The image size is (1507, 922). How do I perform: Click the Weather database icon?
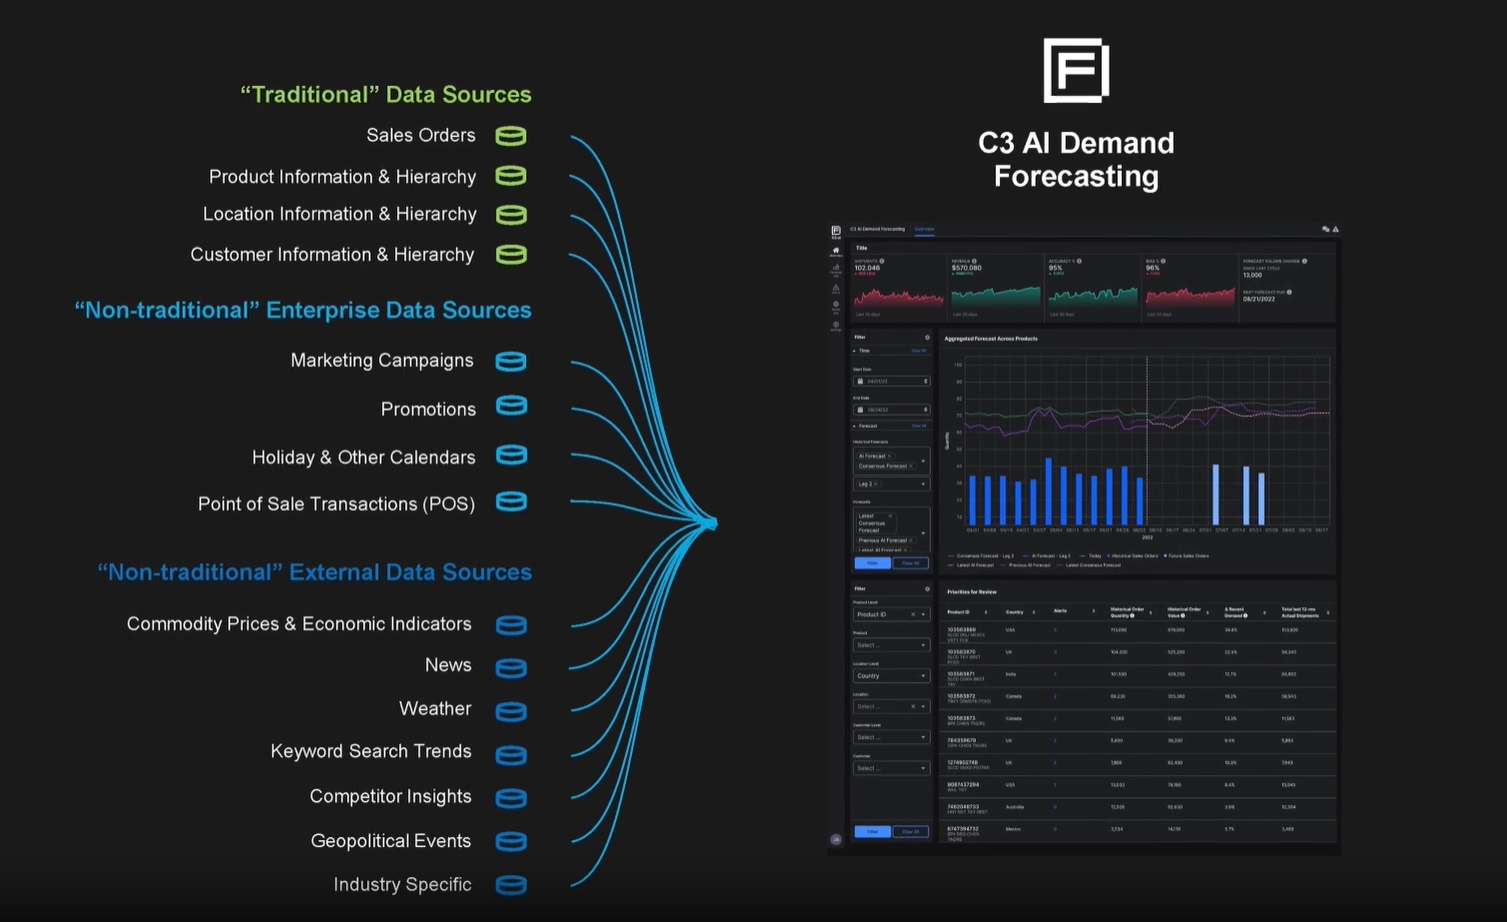coord(511,711)
